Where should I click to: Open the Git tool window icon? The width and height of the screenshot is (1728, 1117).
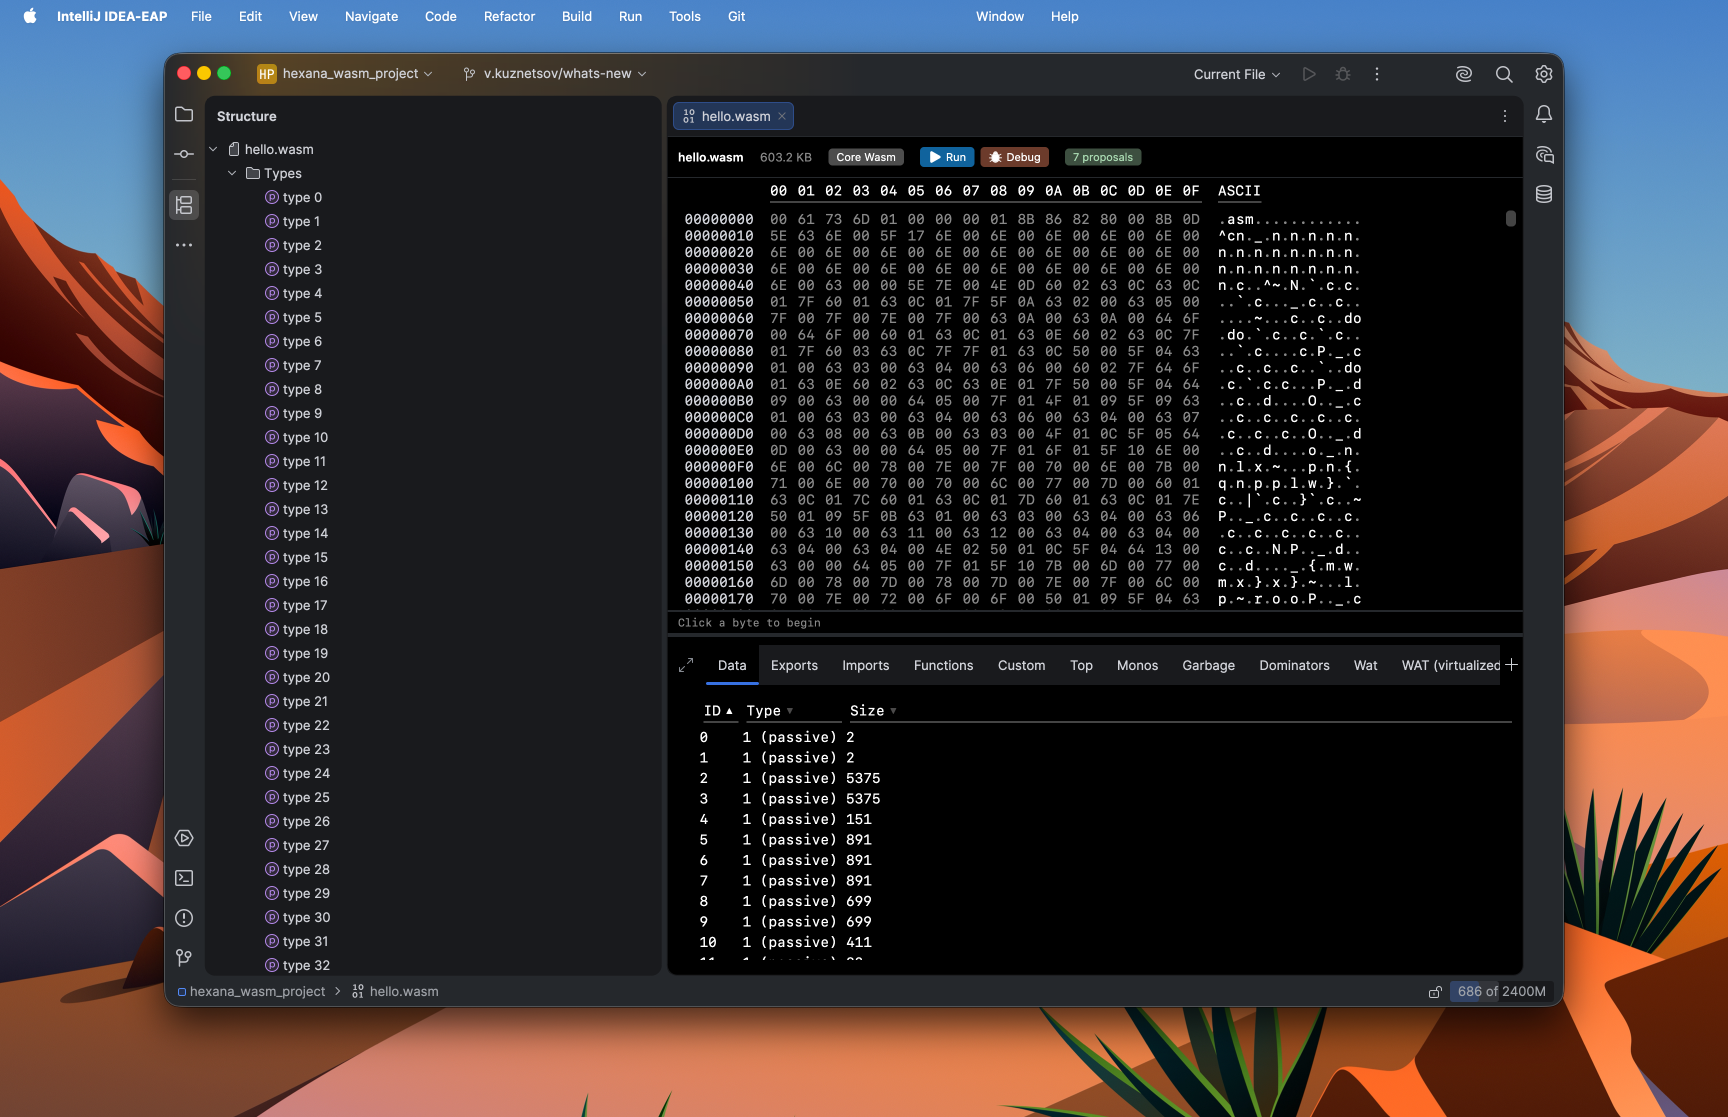(184, 958)
